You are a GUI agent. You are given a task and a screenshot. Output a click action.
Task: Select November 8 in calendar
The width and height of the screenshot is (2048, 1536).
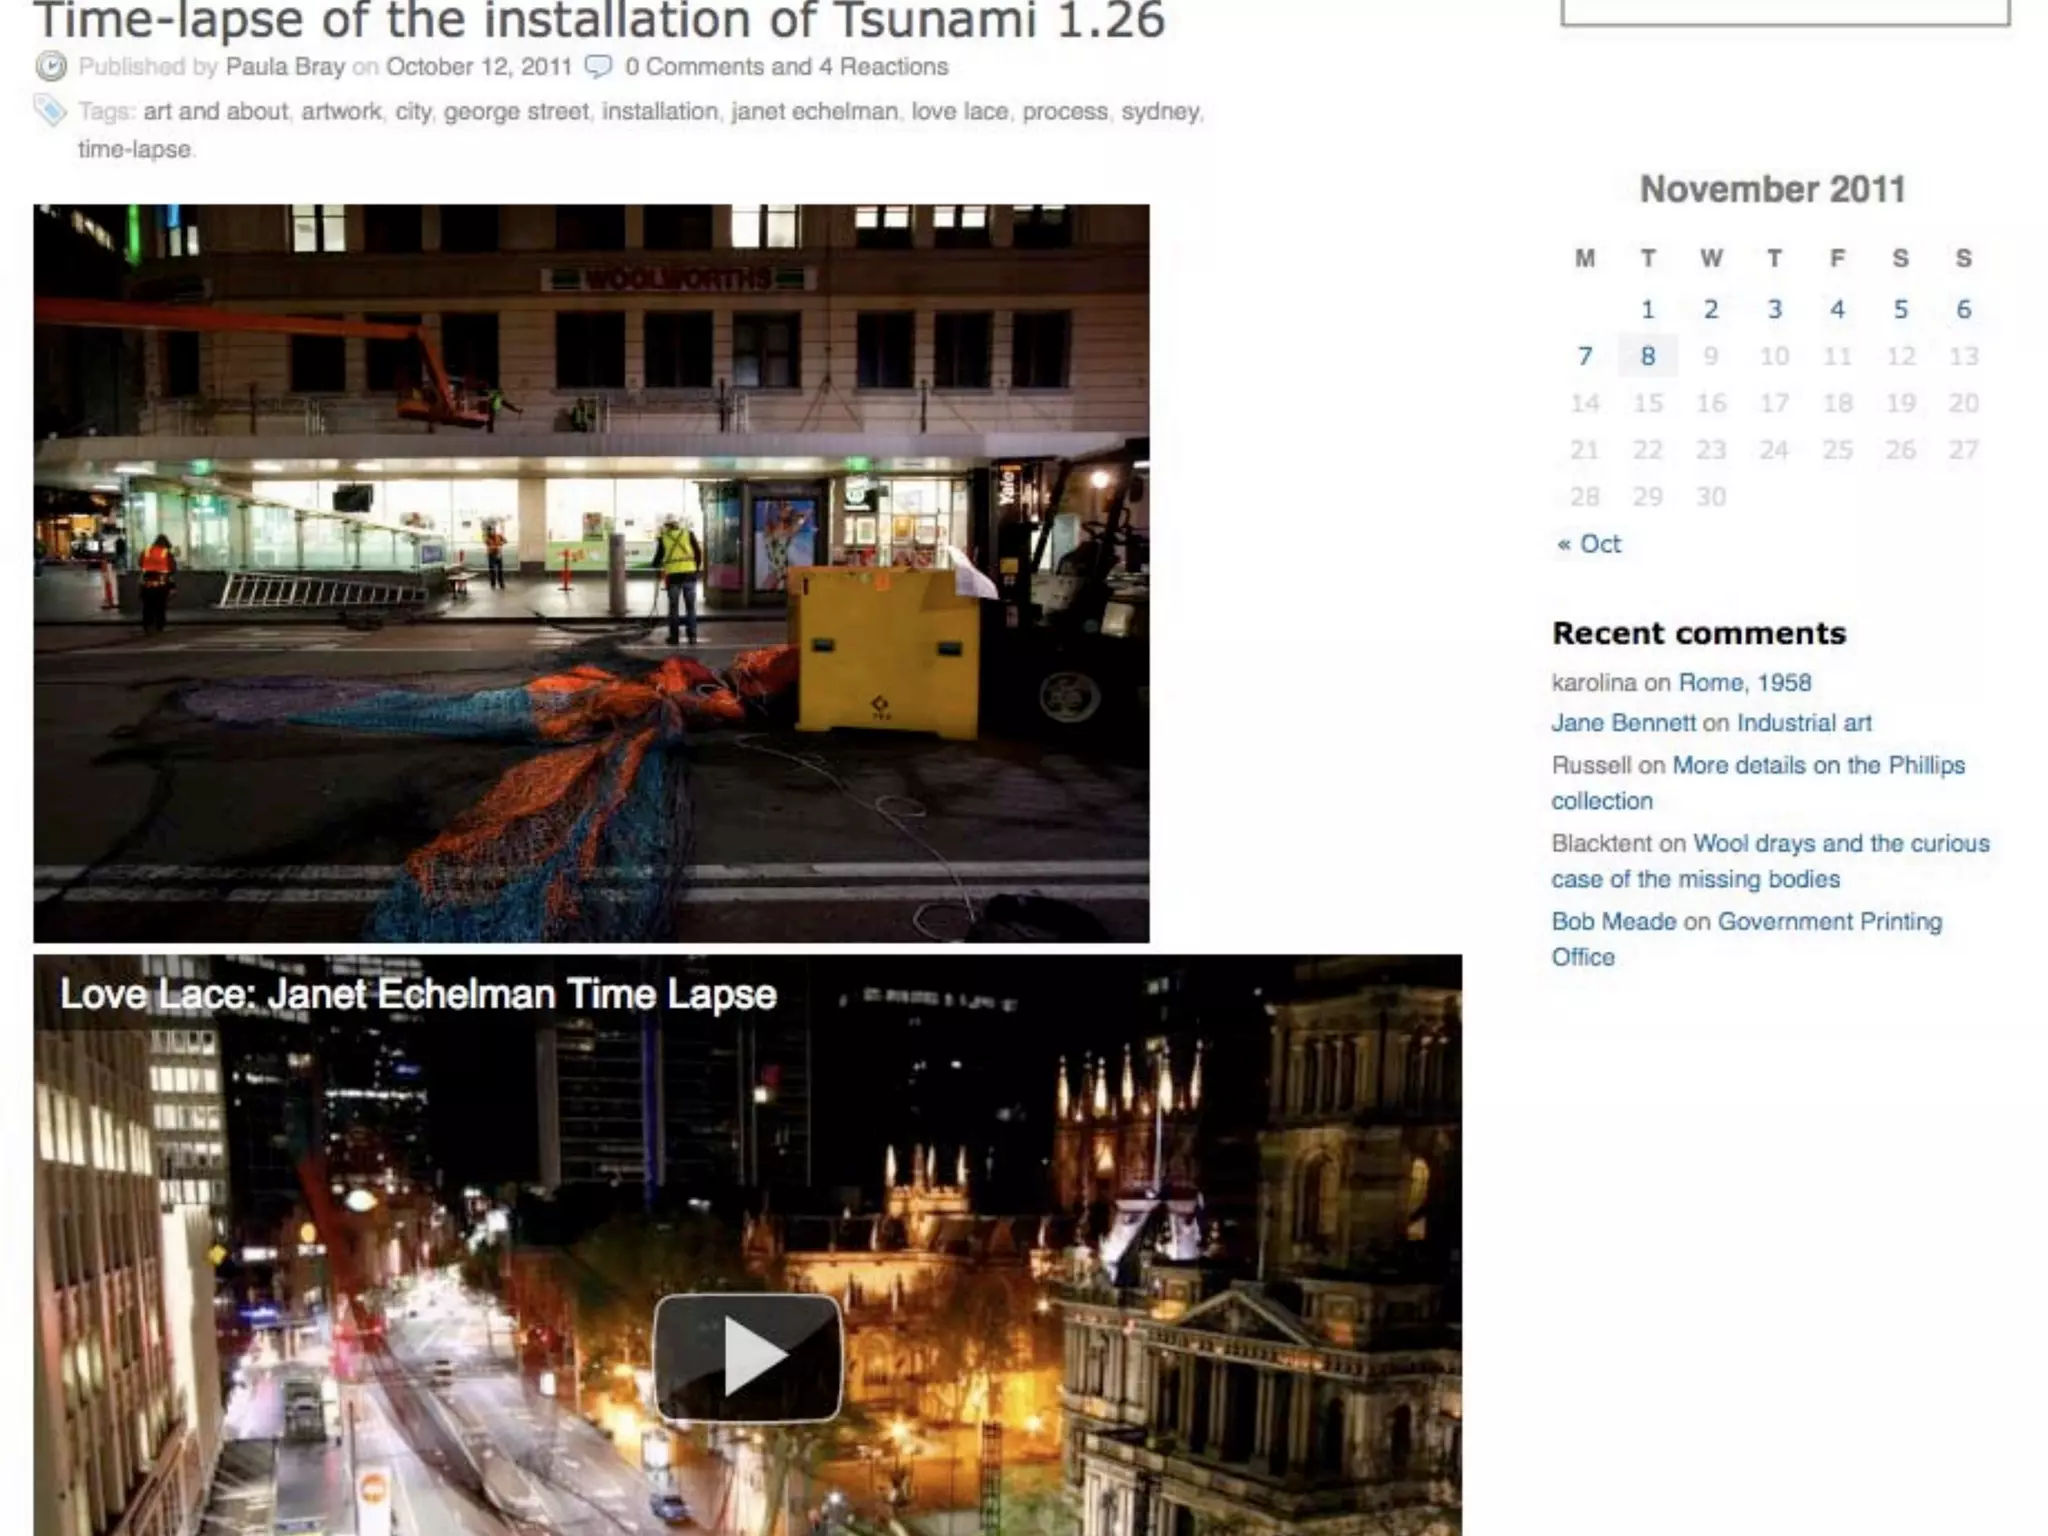tap(1647, 356)
